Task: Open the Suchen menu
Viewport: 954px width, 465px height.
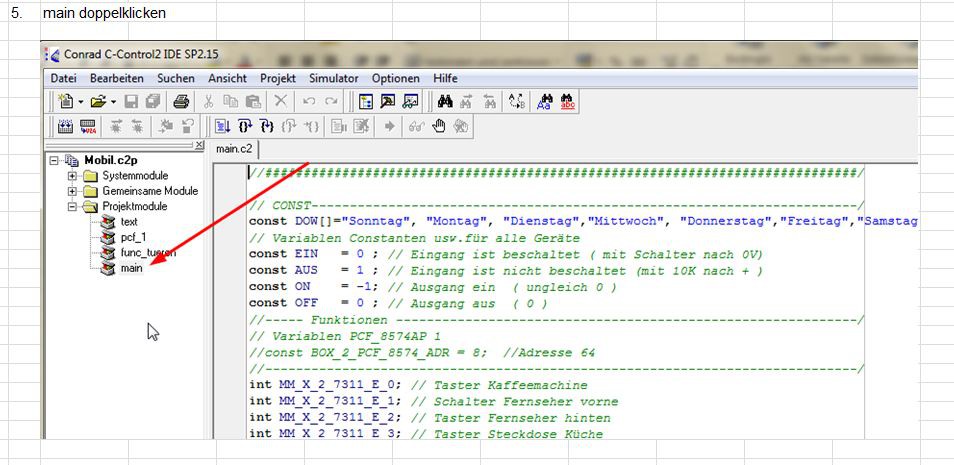Action: [176, 79]
